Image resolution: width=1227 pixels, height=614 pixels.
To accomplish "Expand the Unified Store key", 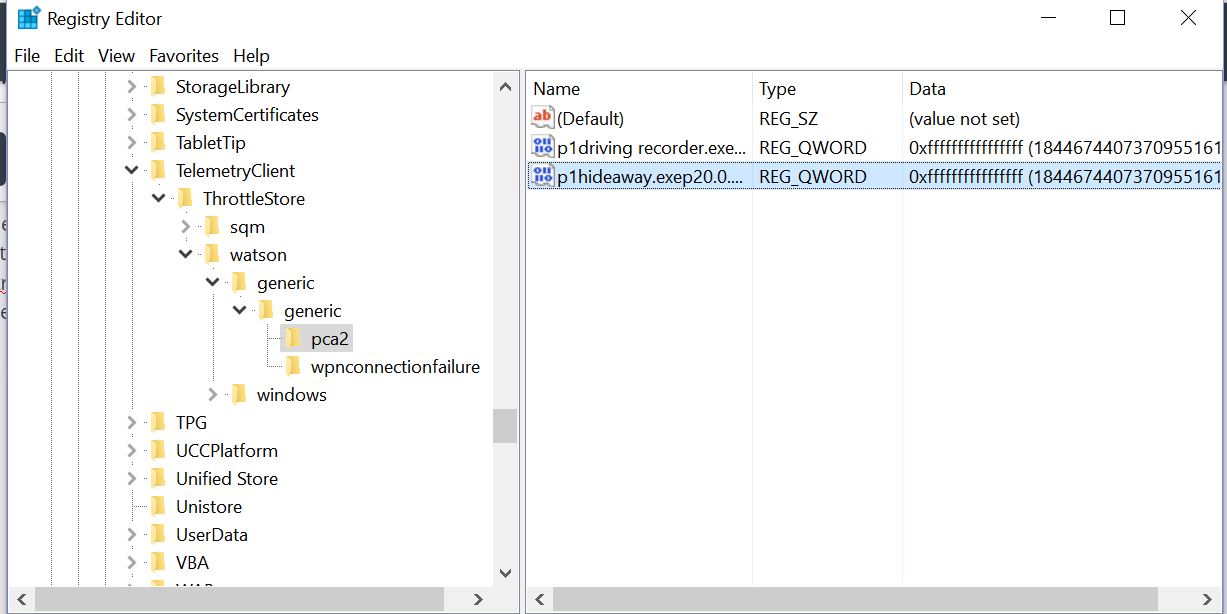I will 131,479.
